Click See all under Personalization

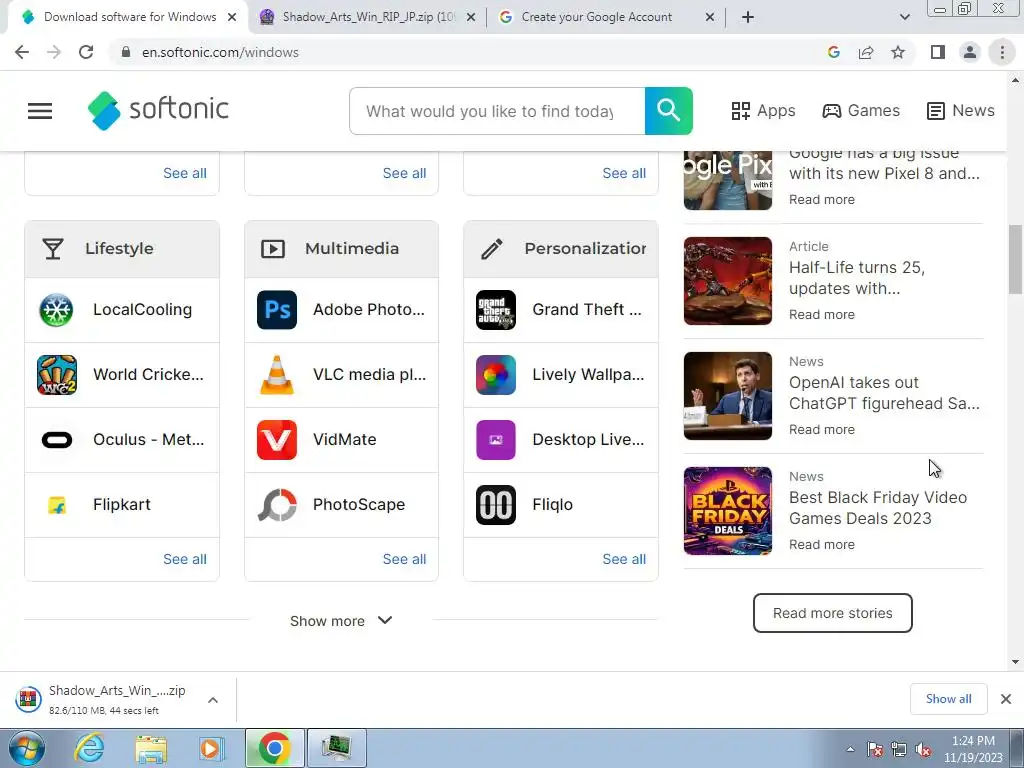[624, 559]
